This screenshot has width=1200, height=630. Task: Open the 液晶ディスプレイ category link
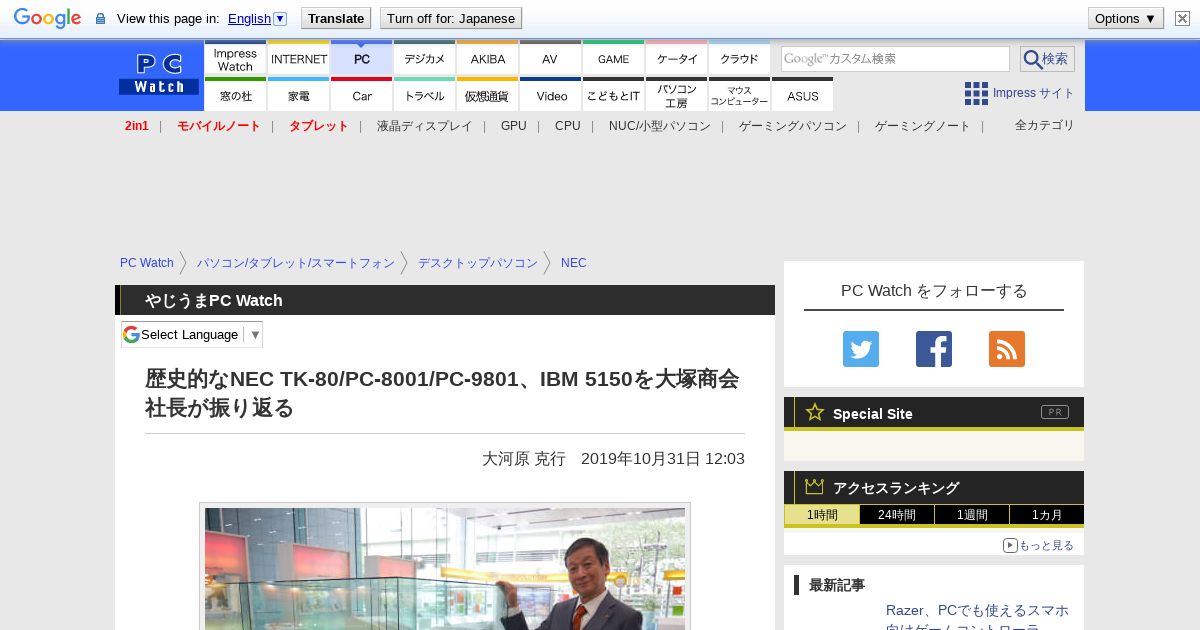point(424,126)
